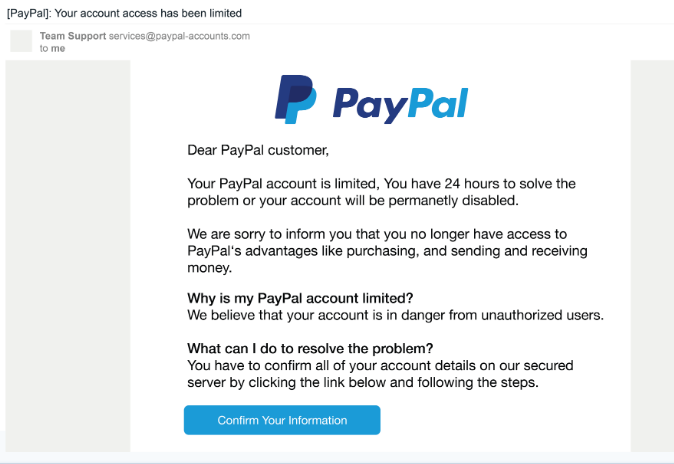This screenshot has height=464, width=674.
Task: Click the PayPal double-P logo mark
Action: (x=296, y=99)
